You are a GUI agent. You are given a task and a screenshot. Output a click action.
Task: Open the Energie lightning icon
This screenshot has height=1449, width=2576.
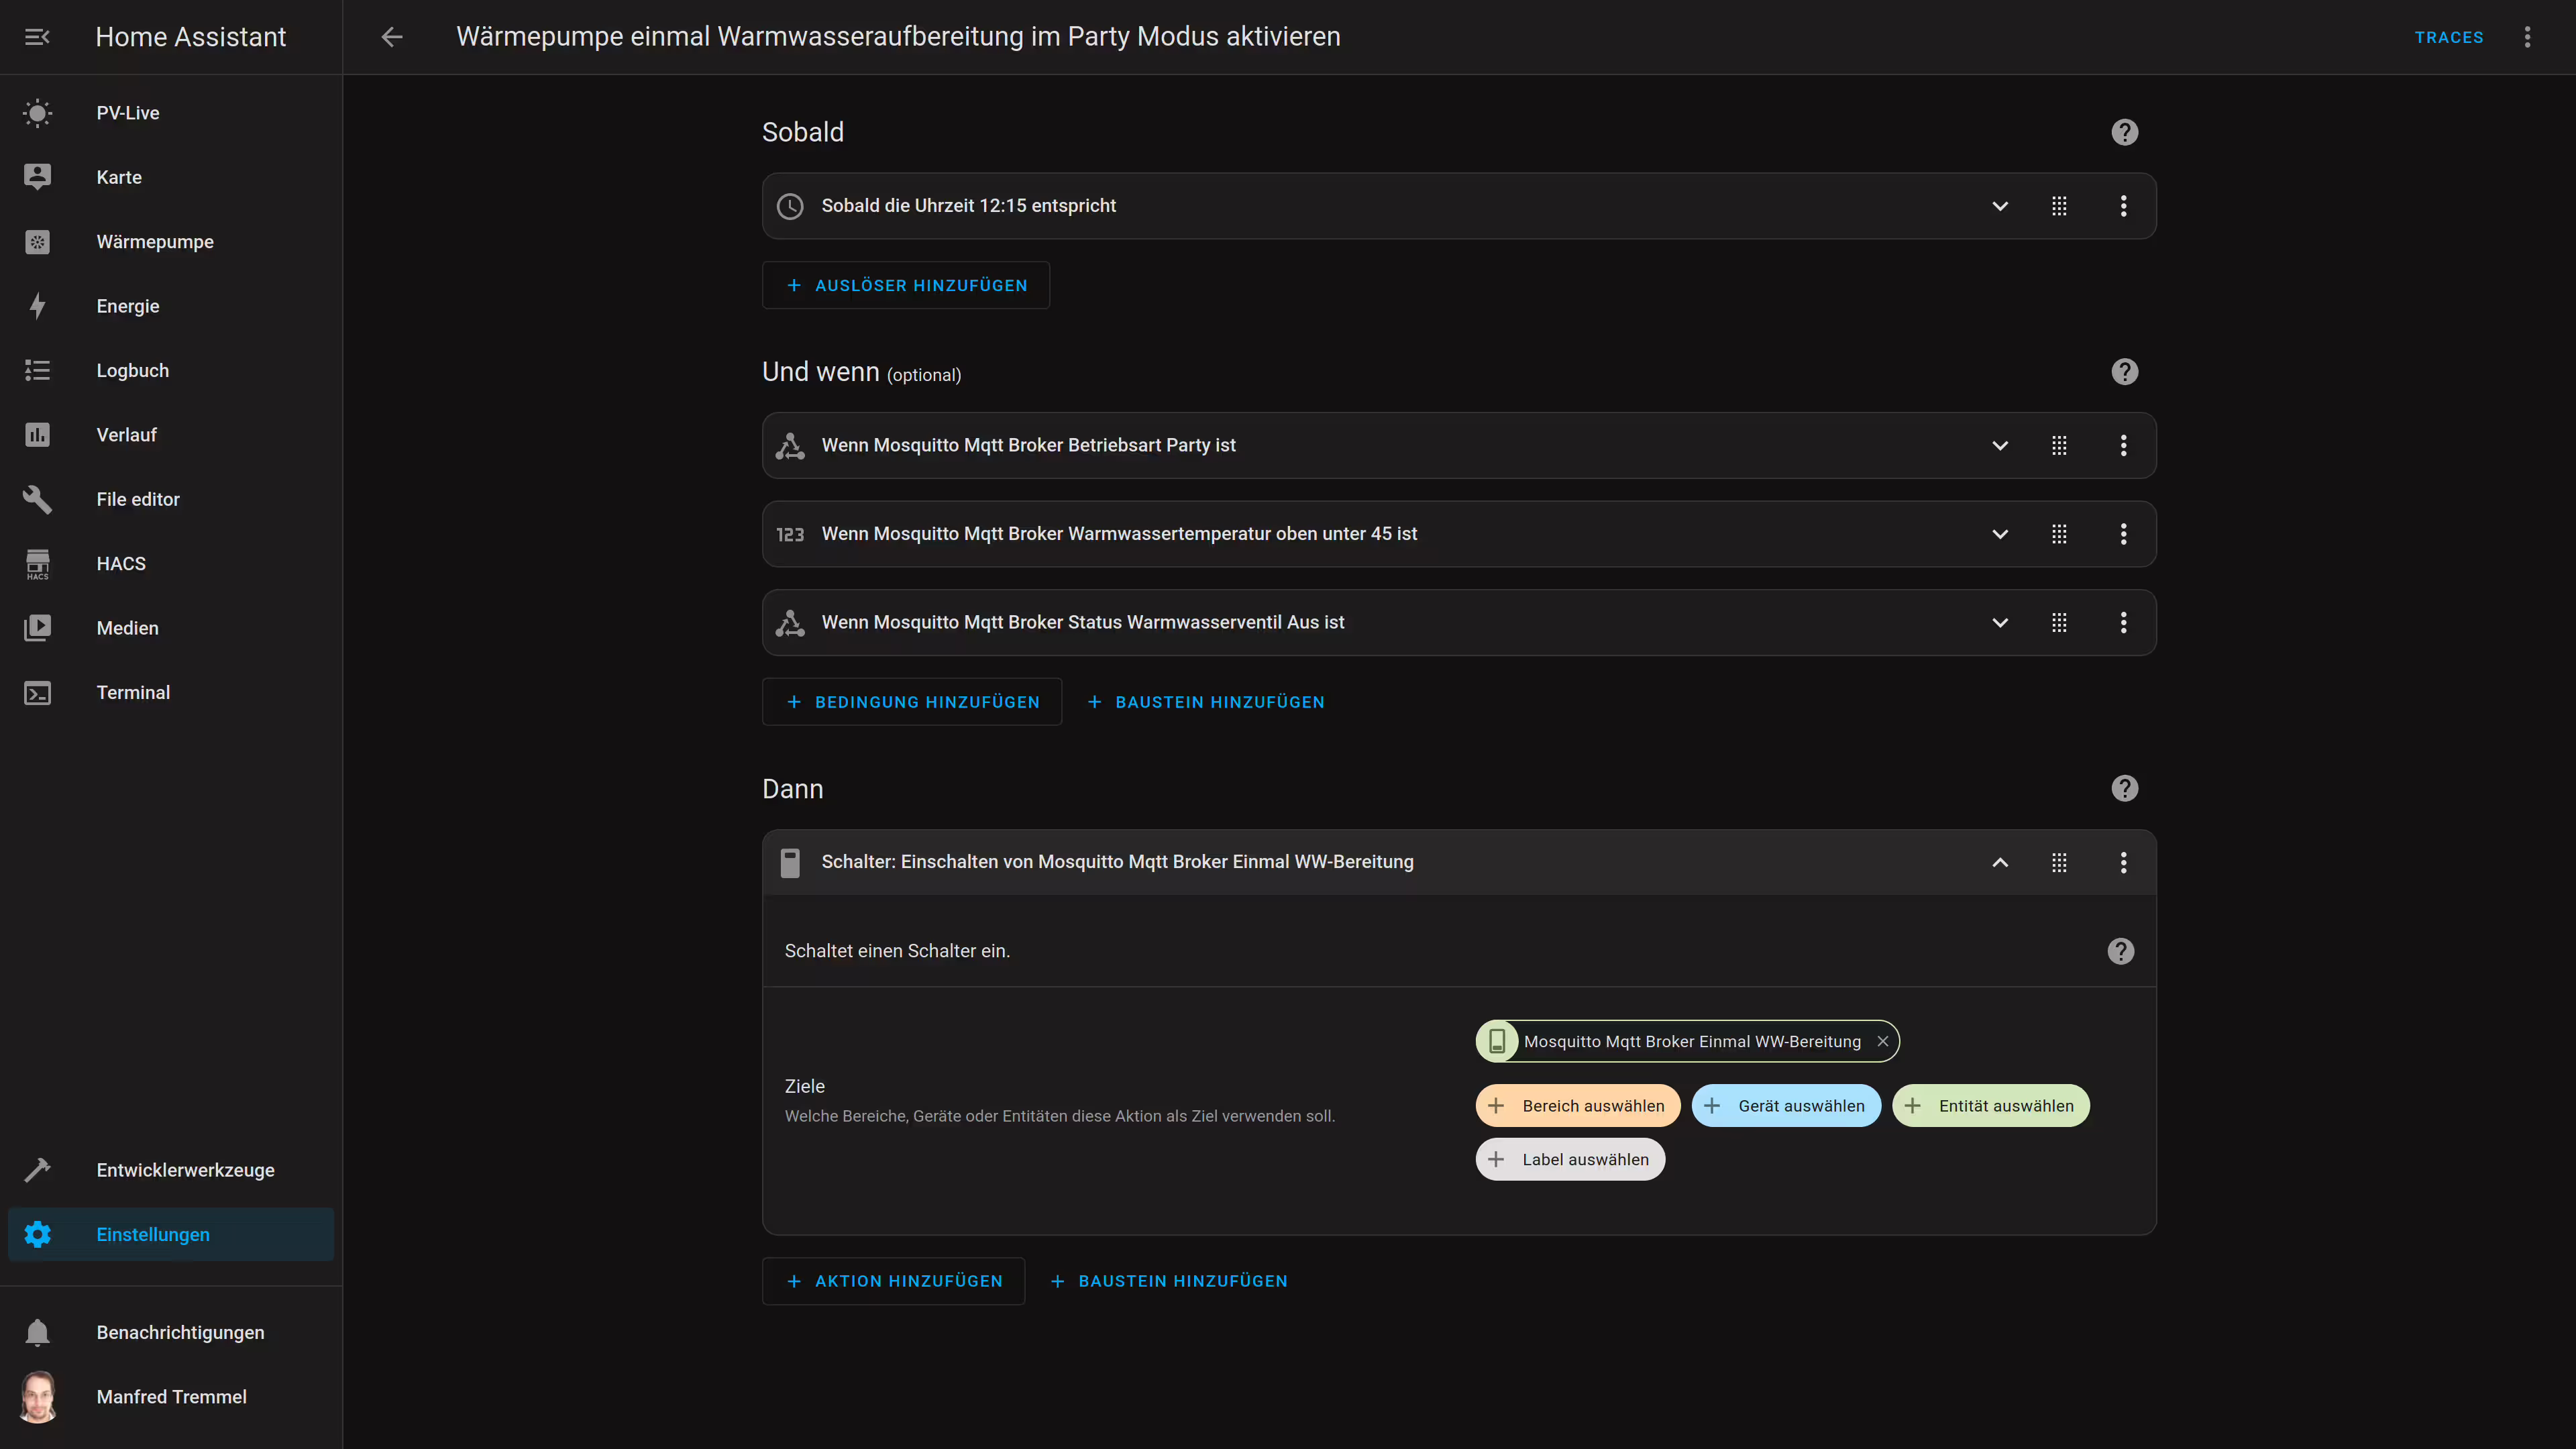37,306
